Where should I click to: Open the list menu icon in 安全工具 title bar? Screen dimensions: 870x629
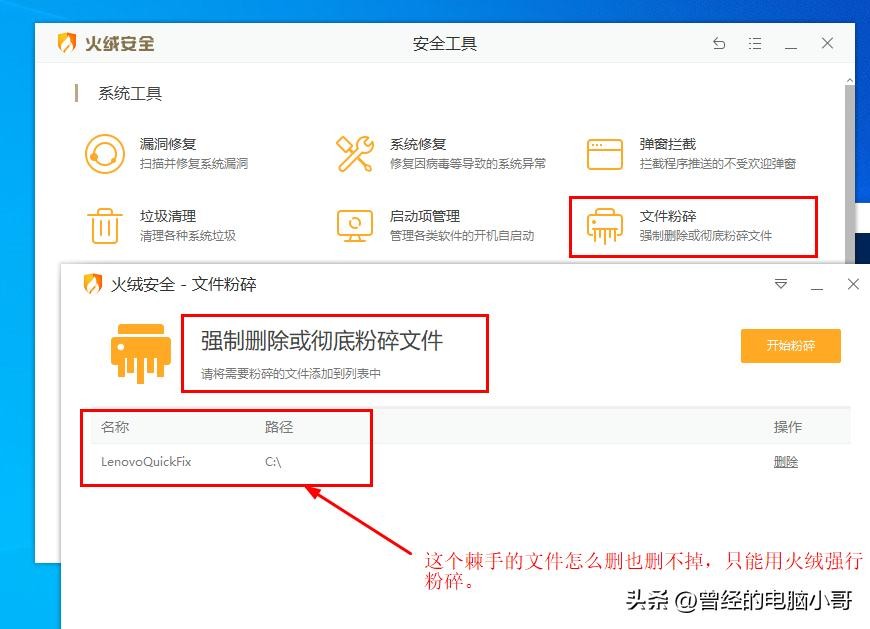[755, 44]
